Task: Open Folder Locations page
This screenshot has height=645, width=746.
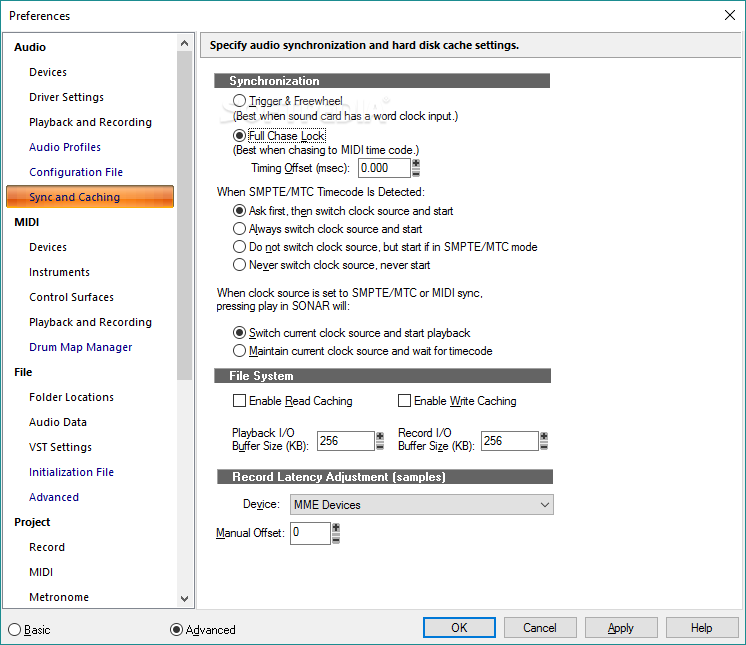Action: pos(71,397)
